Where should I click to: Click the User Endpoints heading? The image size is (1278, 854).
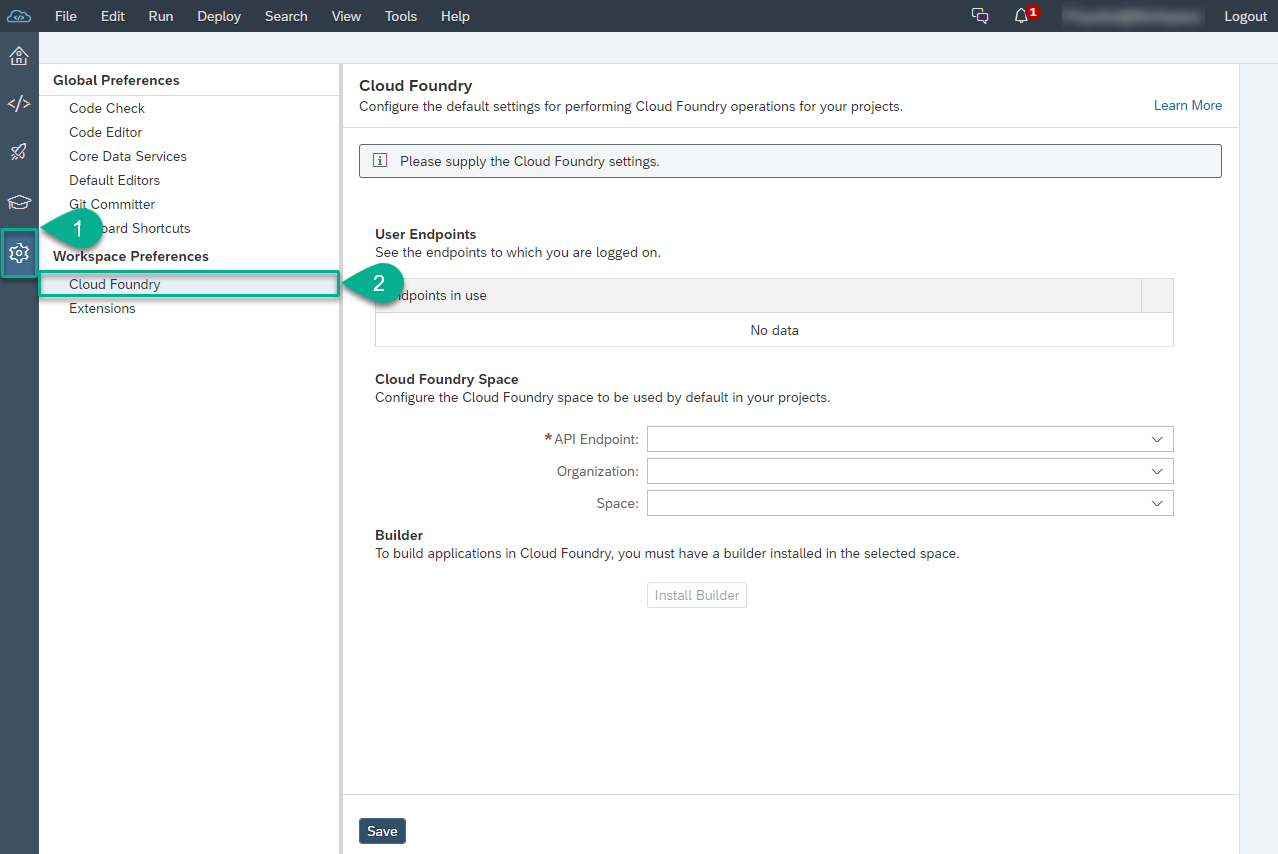(426, 235)
